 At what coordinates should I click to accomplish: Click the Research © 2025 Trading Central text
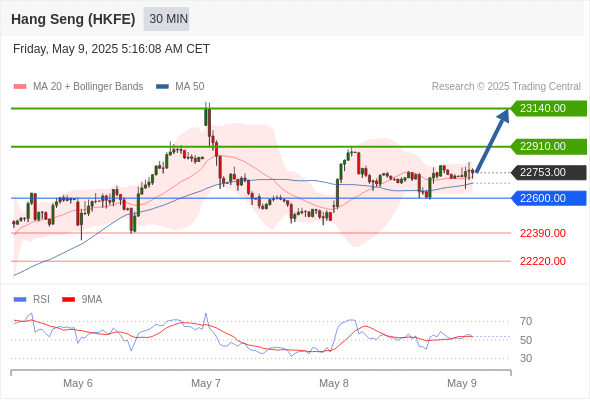506,87
